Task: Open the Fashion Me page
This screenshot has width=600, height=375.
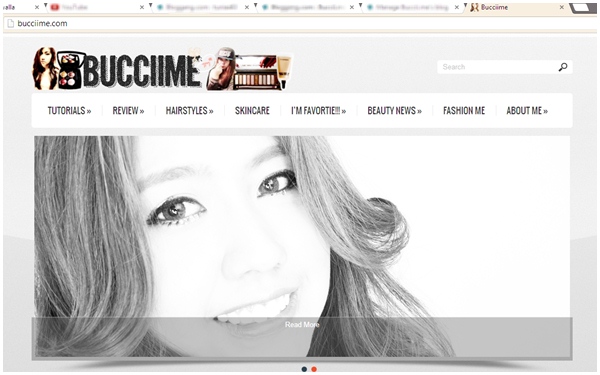Action: point(464,111)
